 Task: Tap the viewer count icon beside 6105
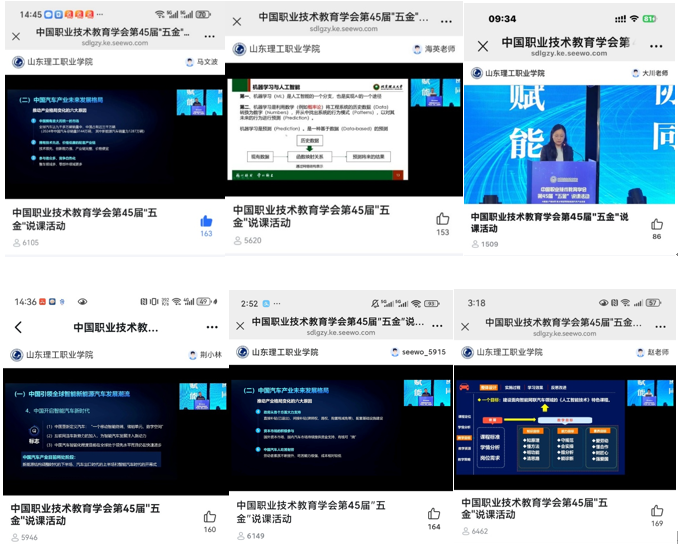[15, 242]
